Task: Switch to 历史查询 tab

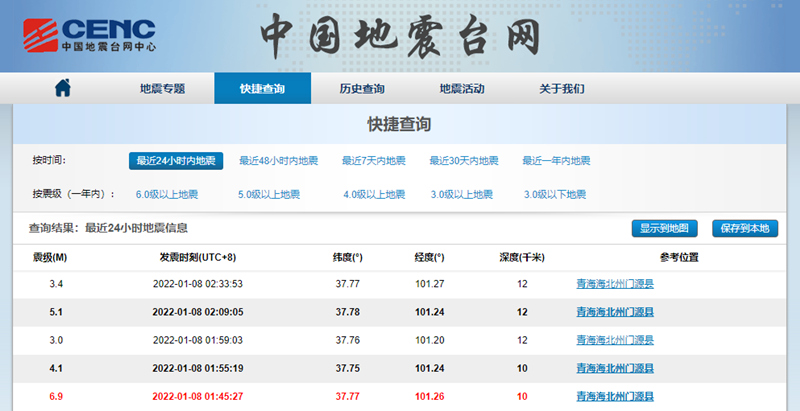Action: pos(361,88)
